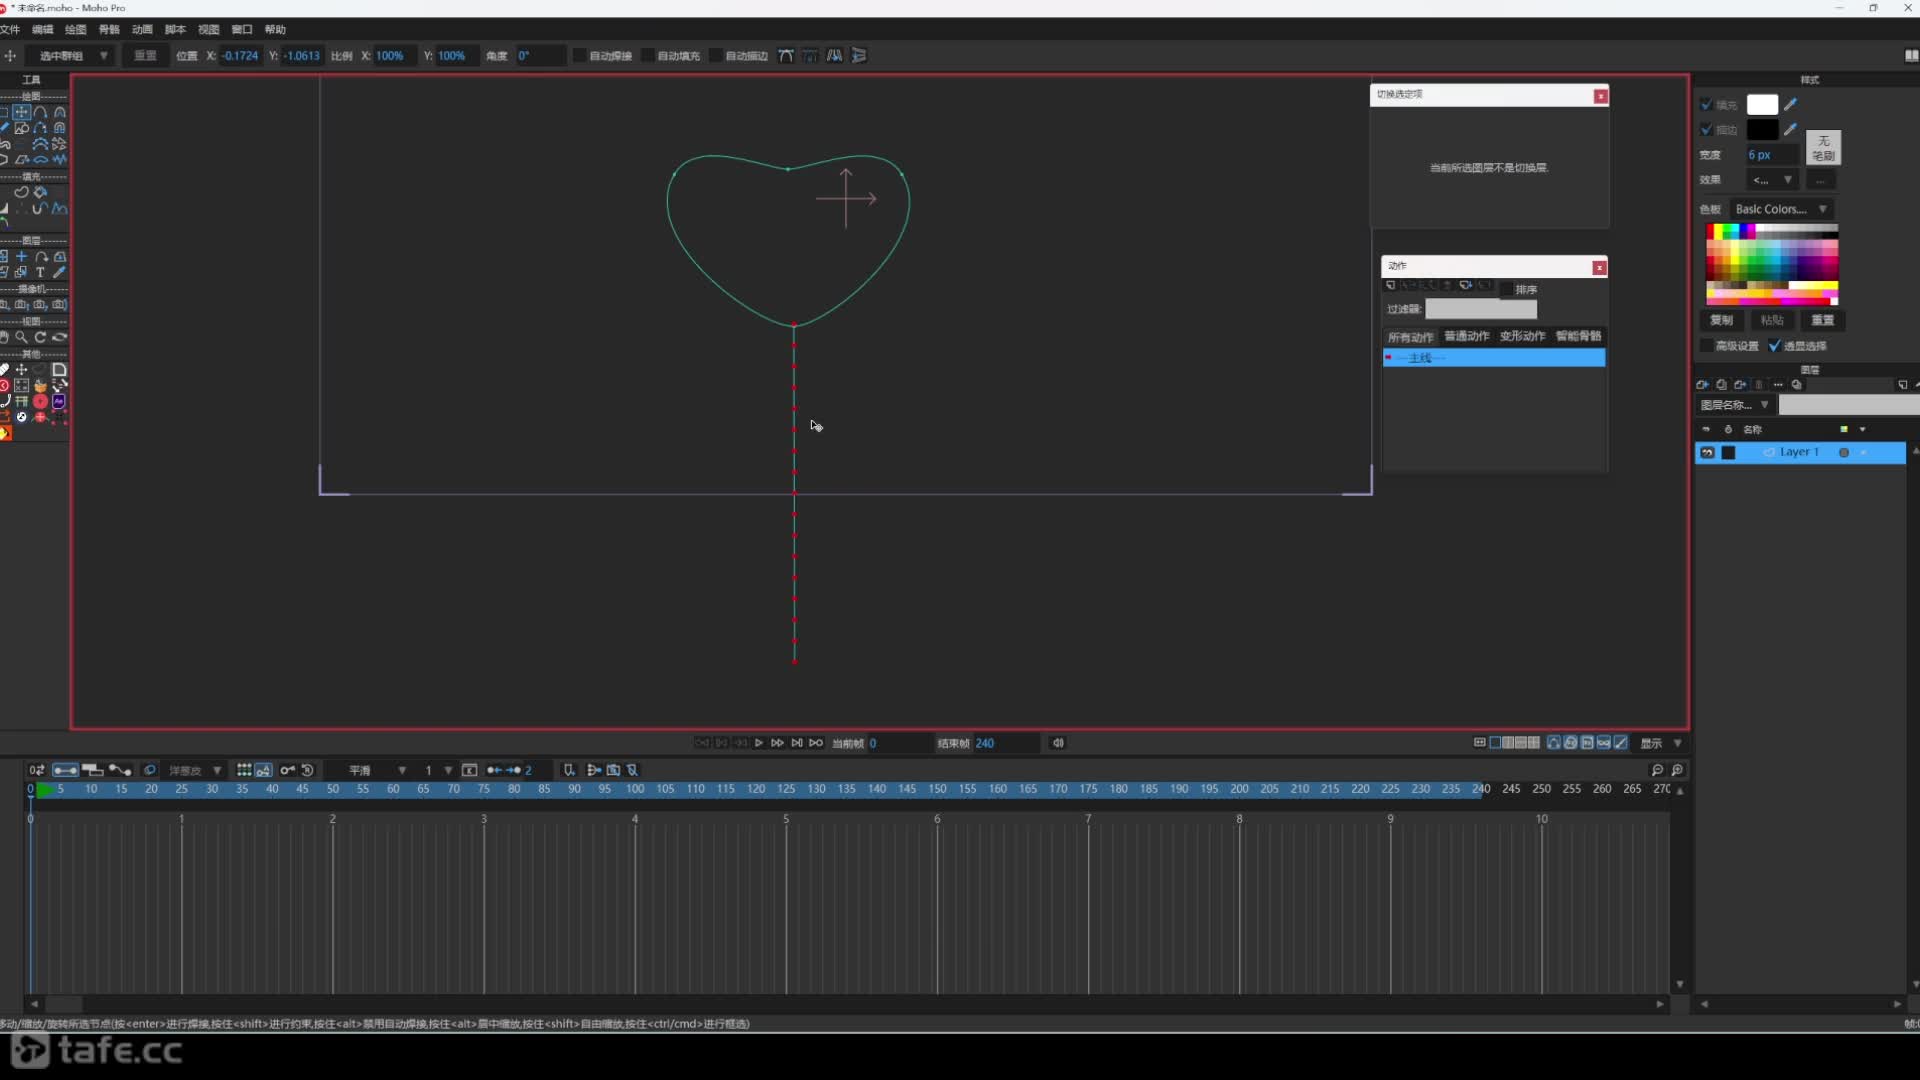Select the Noise tool in Draw section
Image resolution: width=1920 pixels, height=1080 pixels.
pyautogui.click(x=59, y=160)
